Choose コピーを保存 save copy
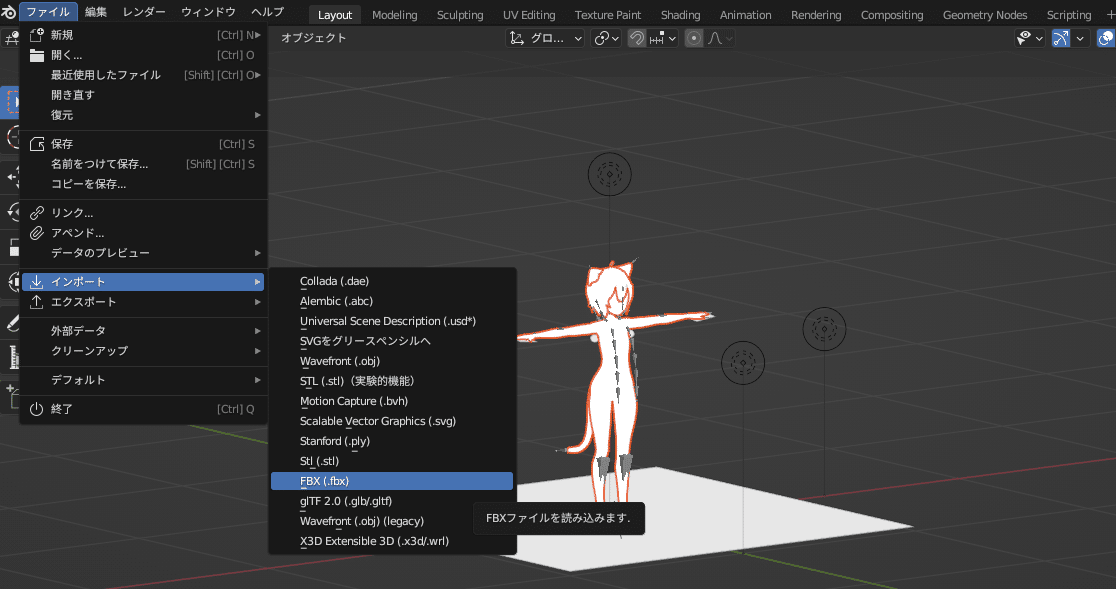Image resolution: width=1116 pixels, height=589 pixels. point(144,184)
